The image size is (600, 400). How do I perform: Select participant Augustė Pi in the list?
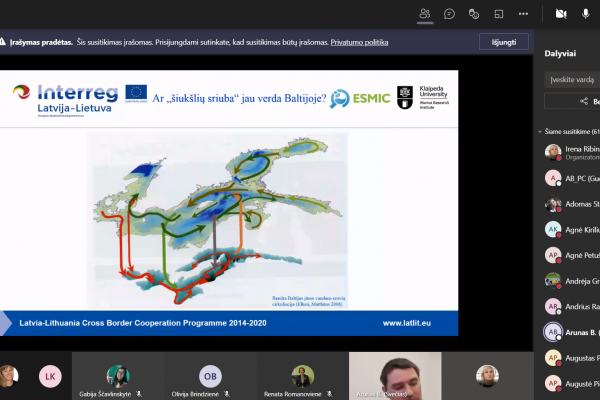[572, 384]
